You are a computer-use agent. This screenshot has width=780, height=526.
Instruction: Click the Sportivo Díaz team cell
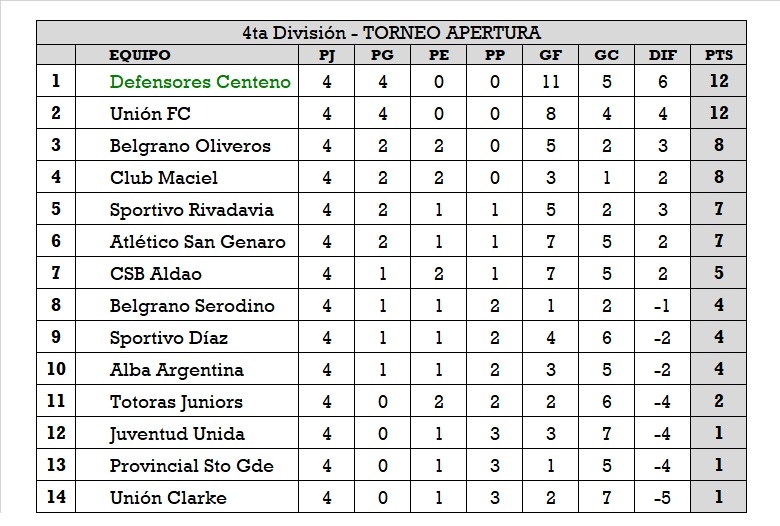tap(169, 338)
